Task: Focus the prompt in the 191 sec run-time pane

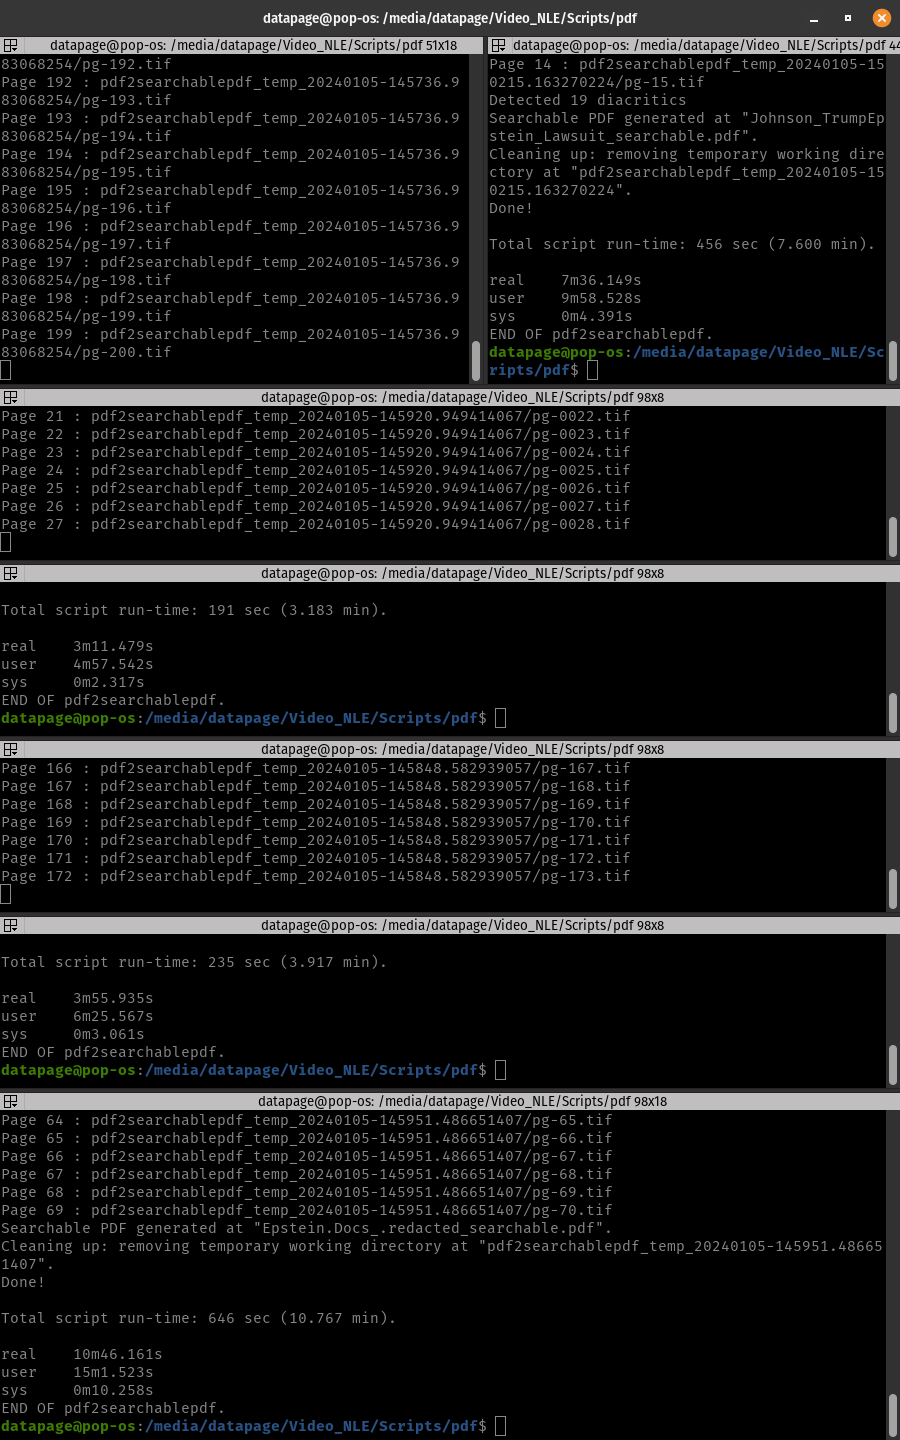Action: (501, 718)
